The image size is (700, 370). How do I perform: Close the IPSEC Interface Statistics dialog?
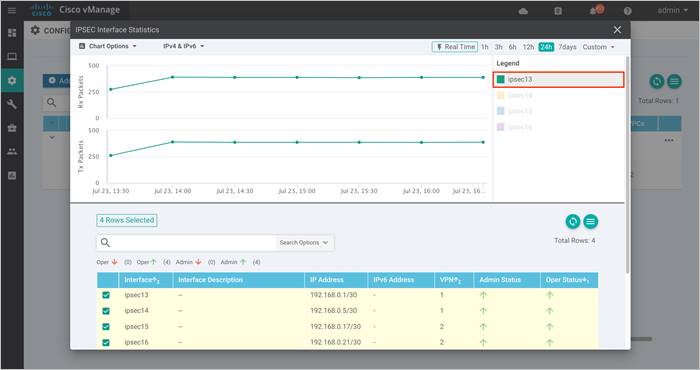pyautogui.click(x=617, y=30)
